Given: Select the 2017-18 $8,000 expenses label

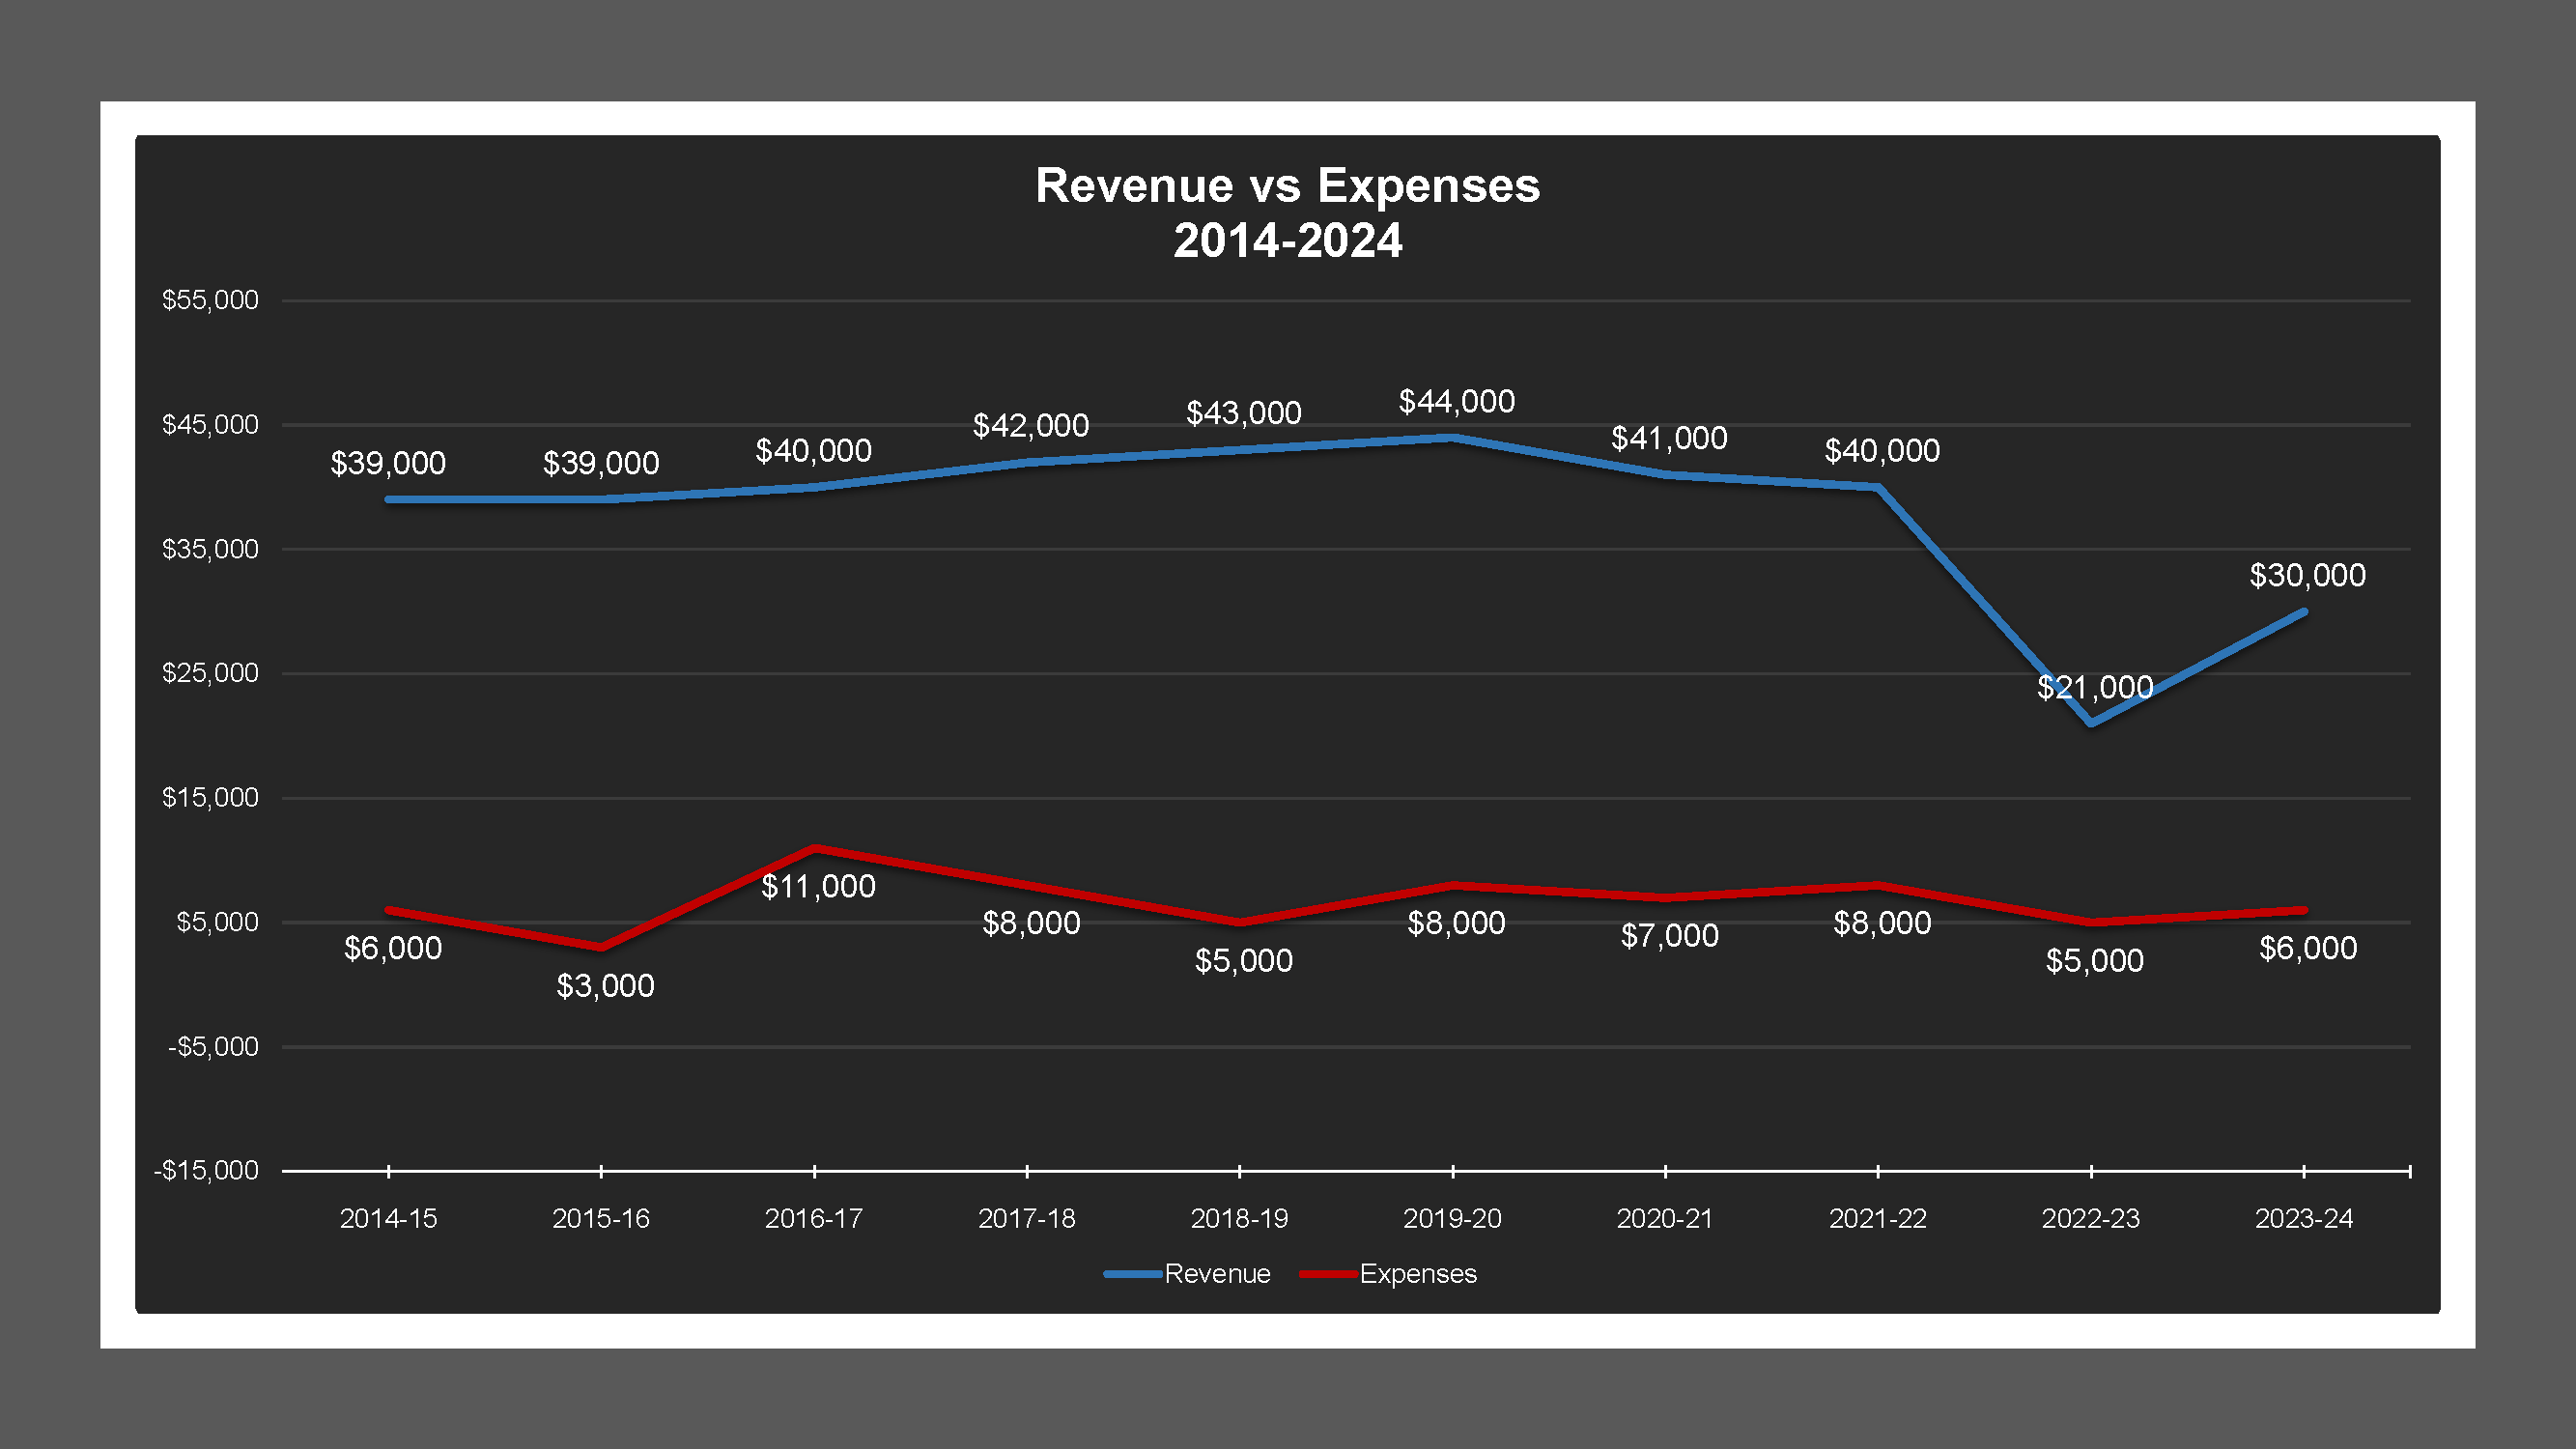Looking at the screenshot, I should pyautogui.click(x=1031, y=924).
